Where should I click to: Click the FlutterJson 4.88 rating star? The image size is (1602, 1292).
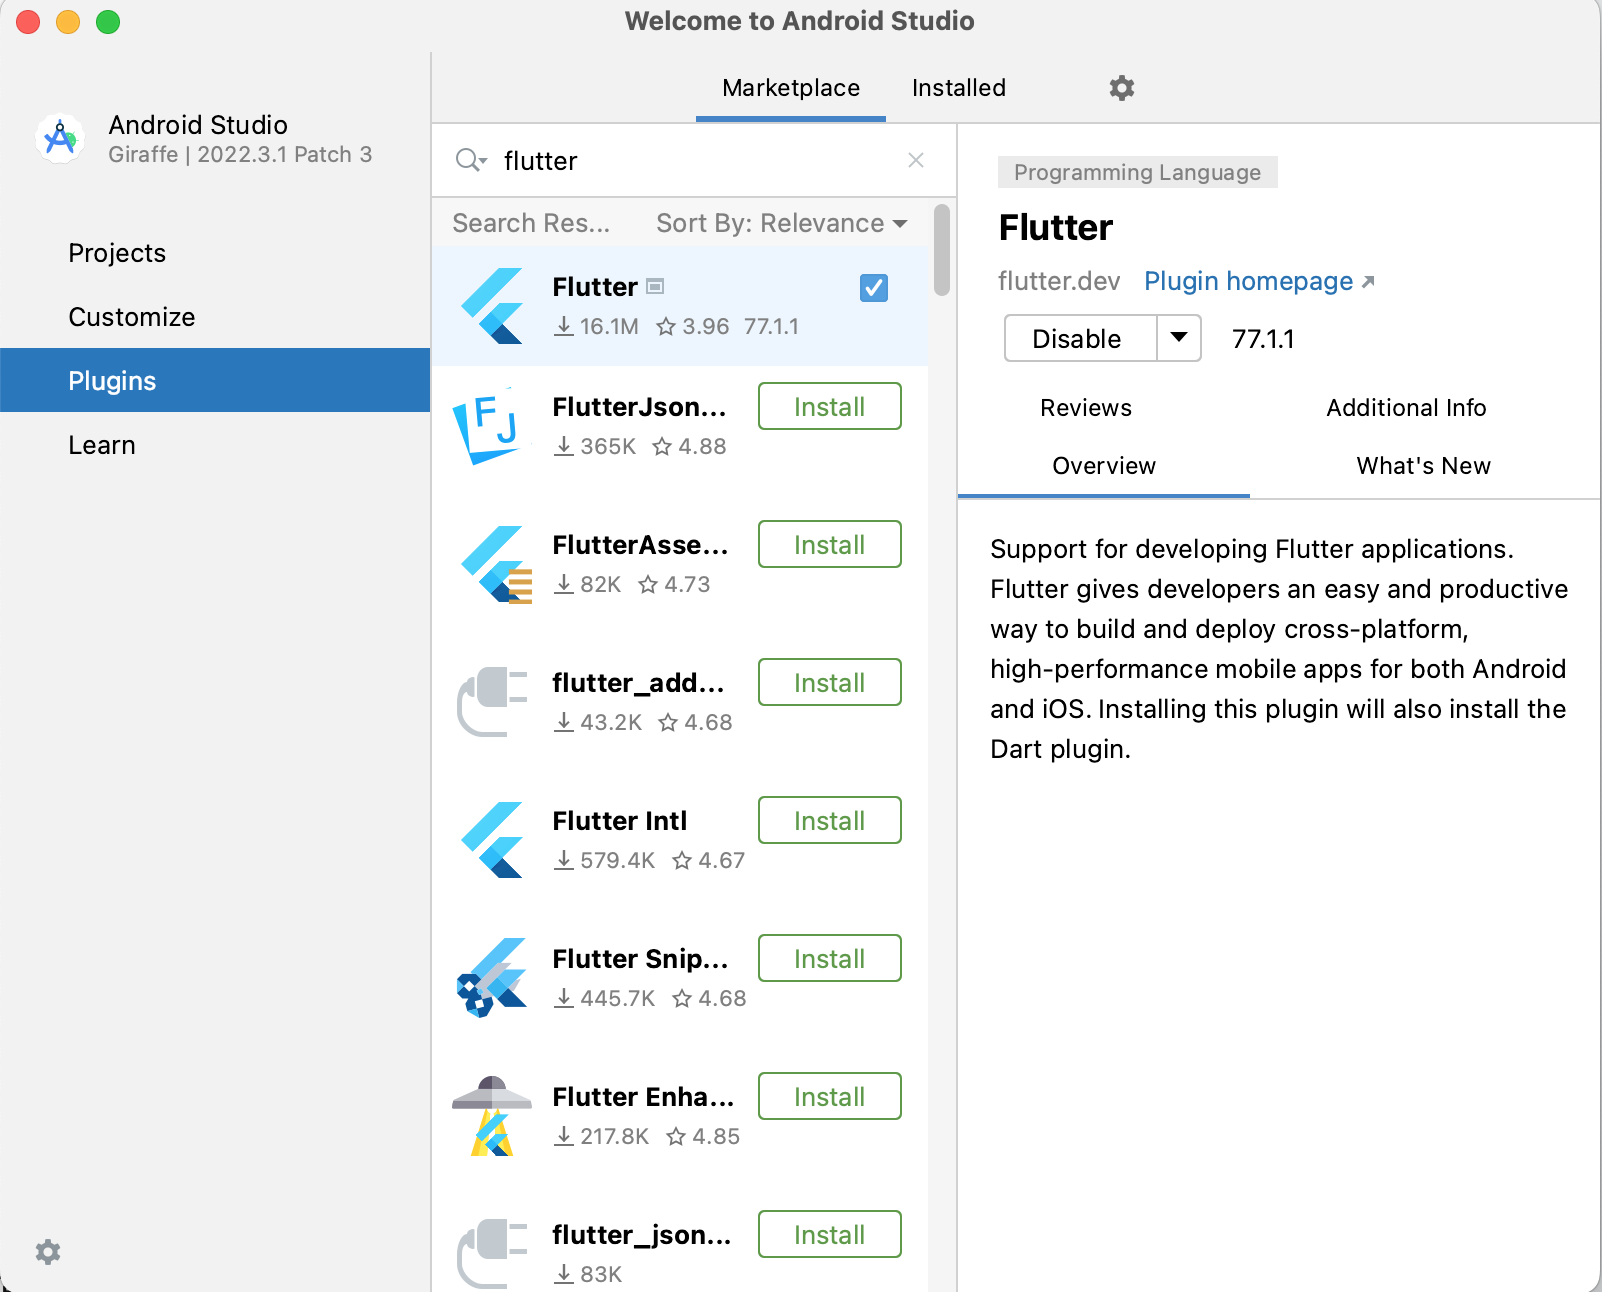pyautogui.click(x=662, y=446)
